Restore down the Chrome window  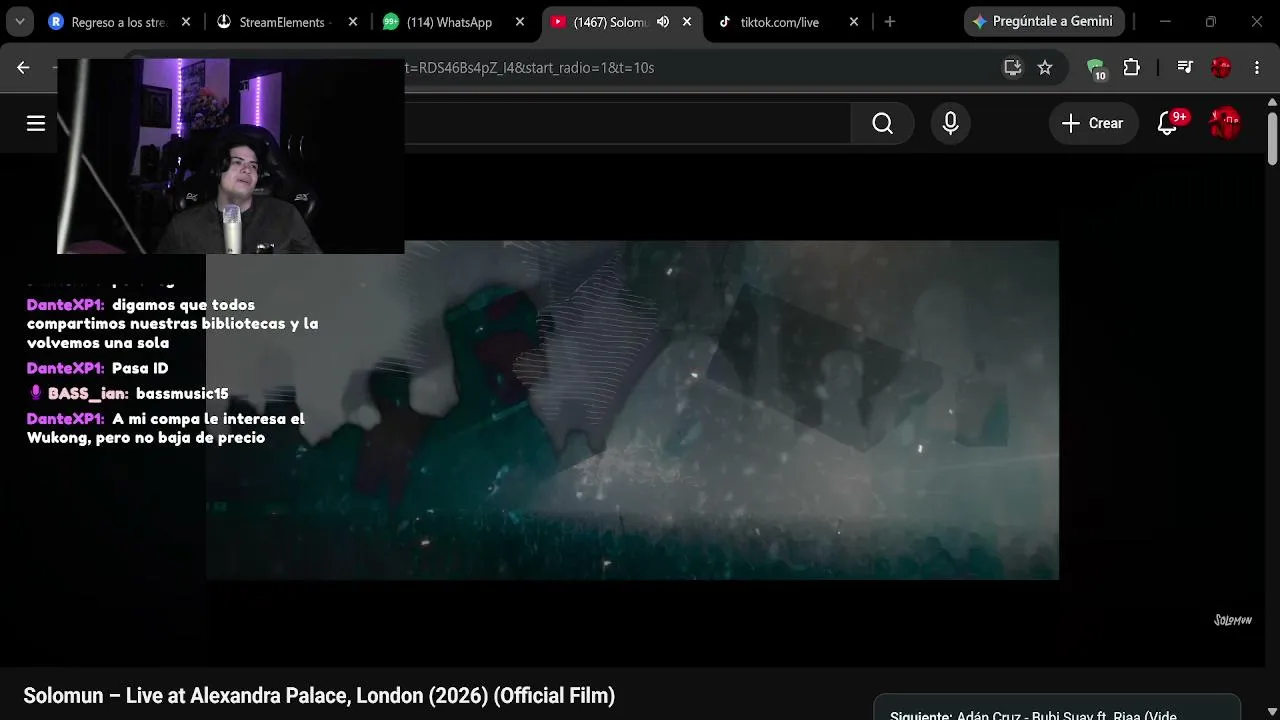click(x=1211, y=22)
